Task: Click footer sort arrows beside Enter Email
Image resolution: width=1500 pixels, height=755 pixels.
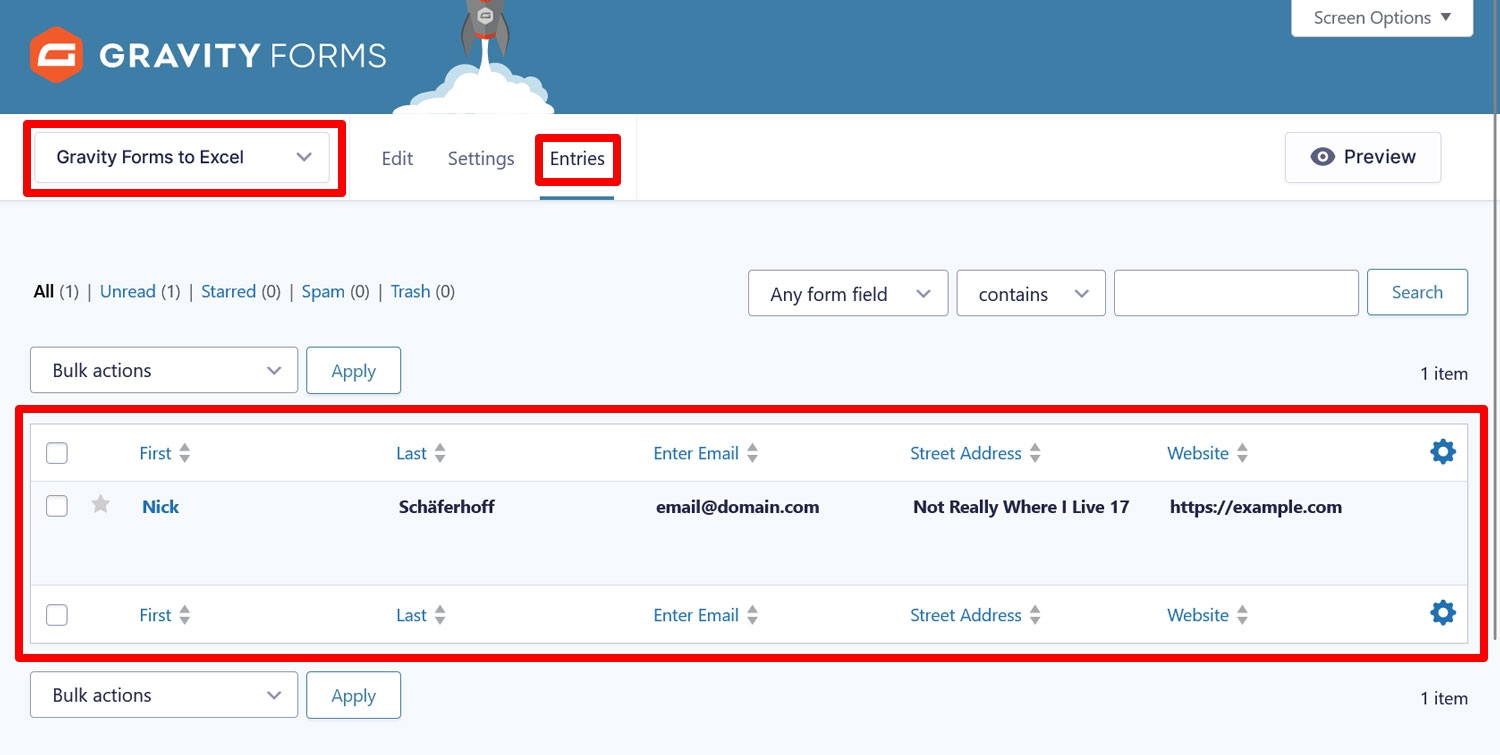Action: (x=752, y=615)
